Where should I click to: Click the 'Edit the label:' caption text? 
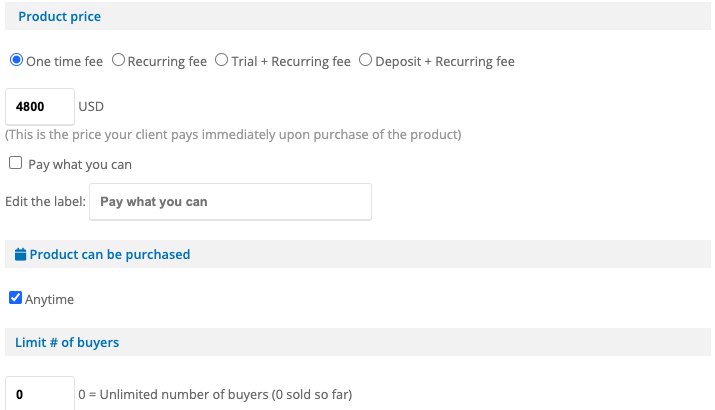pyautogui.click(x=46, y=201)
